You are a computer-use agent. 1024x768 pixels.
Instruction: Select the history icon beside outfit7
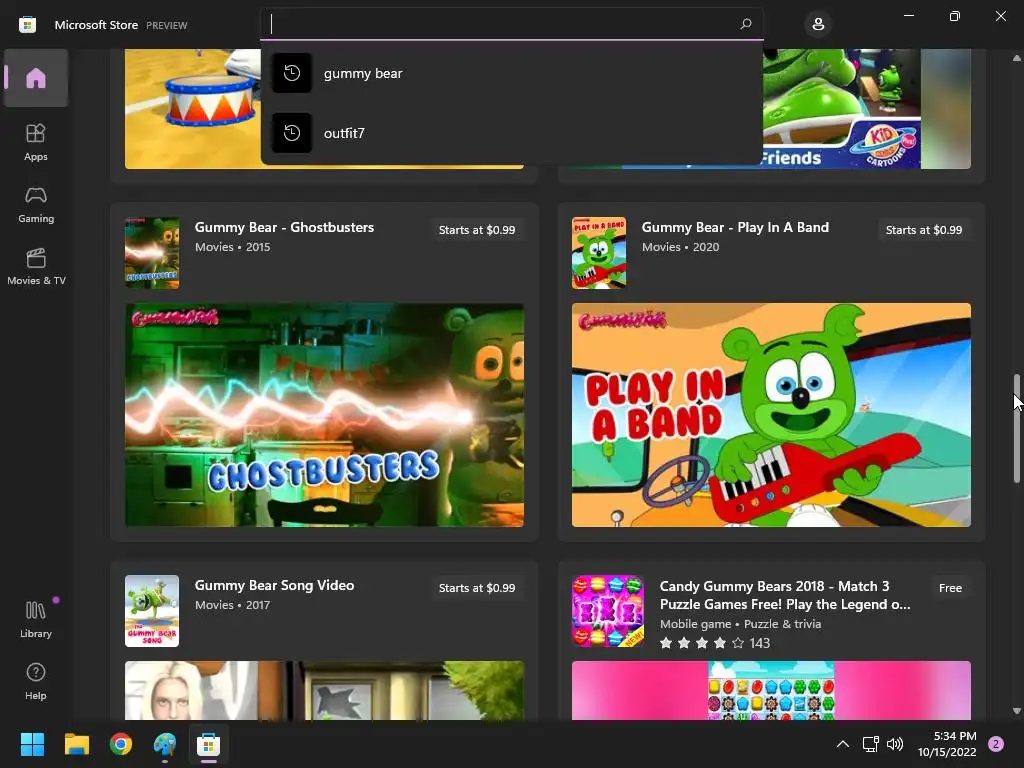point(292,133)
